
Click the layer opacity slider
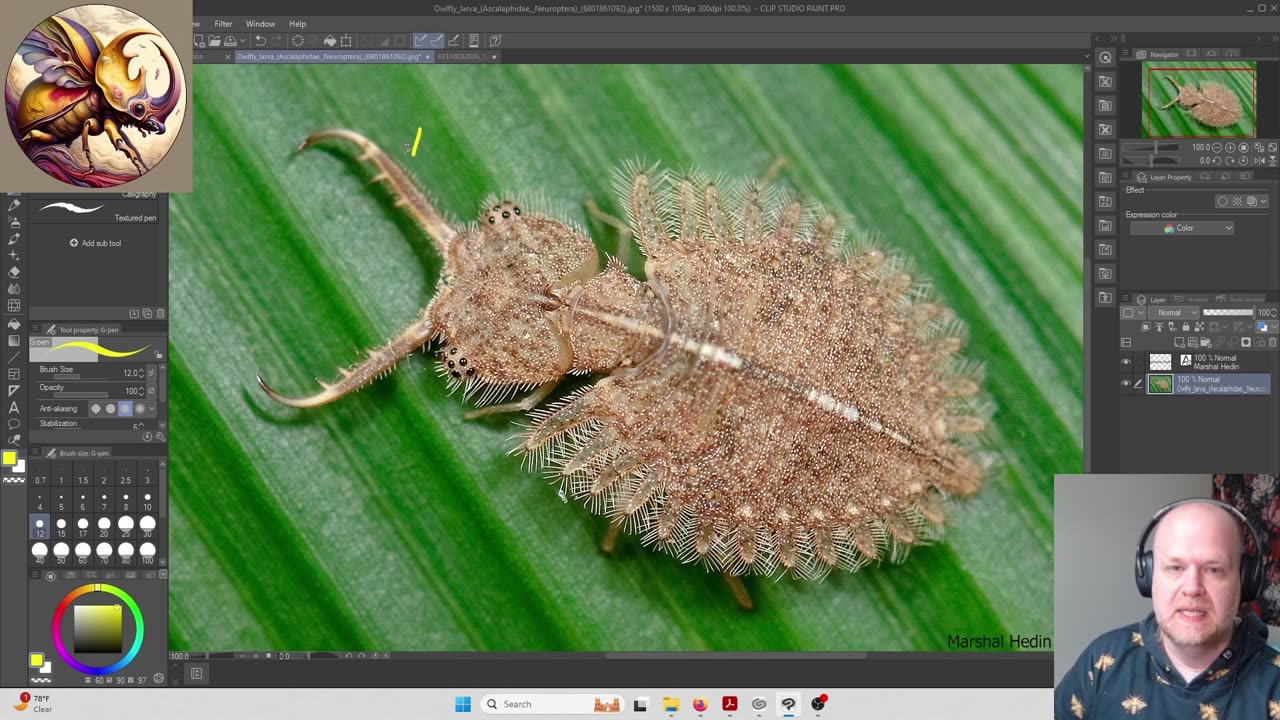(1228, 313)
